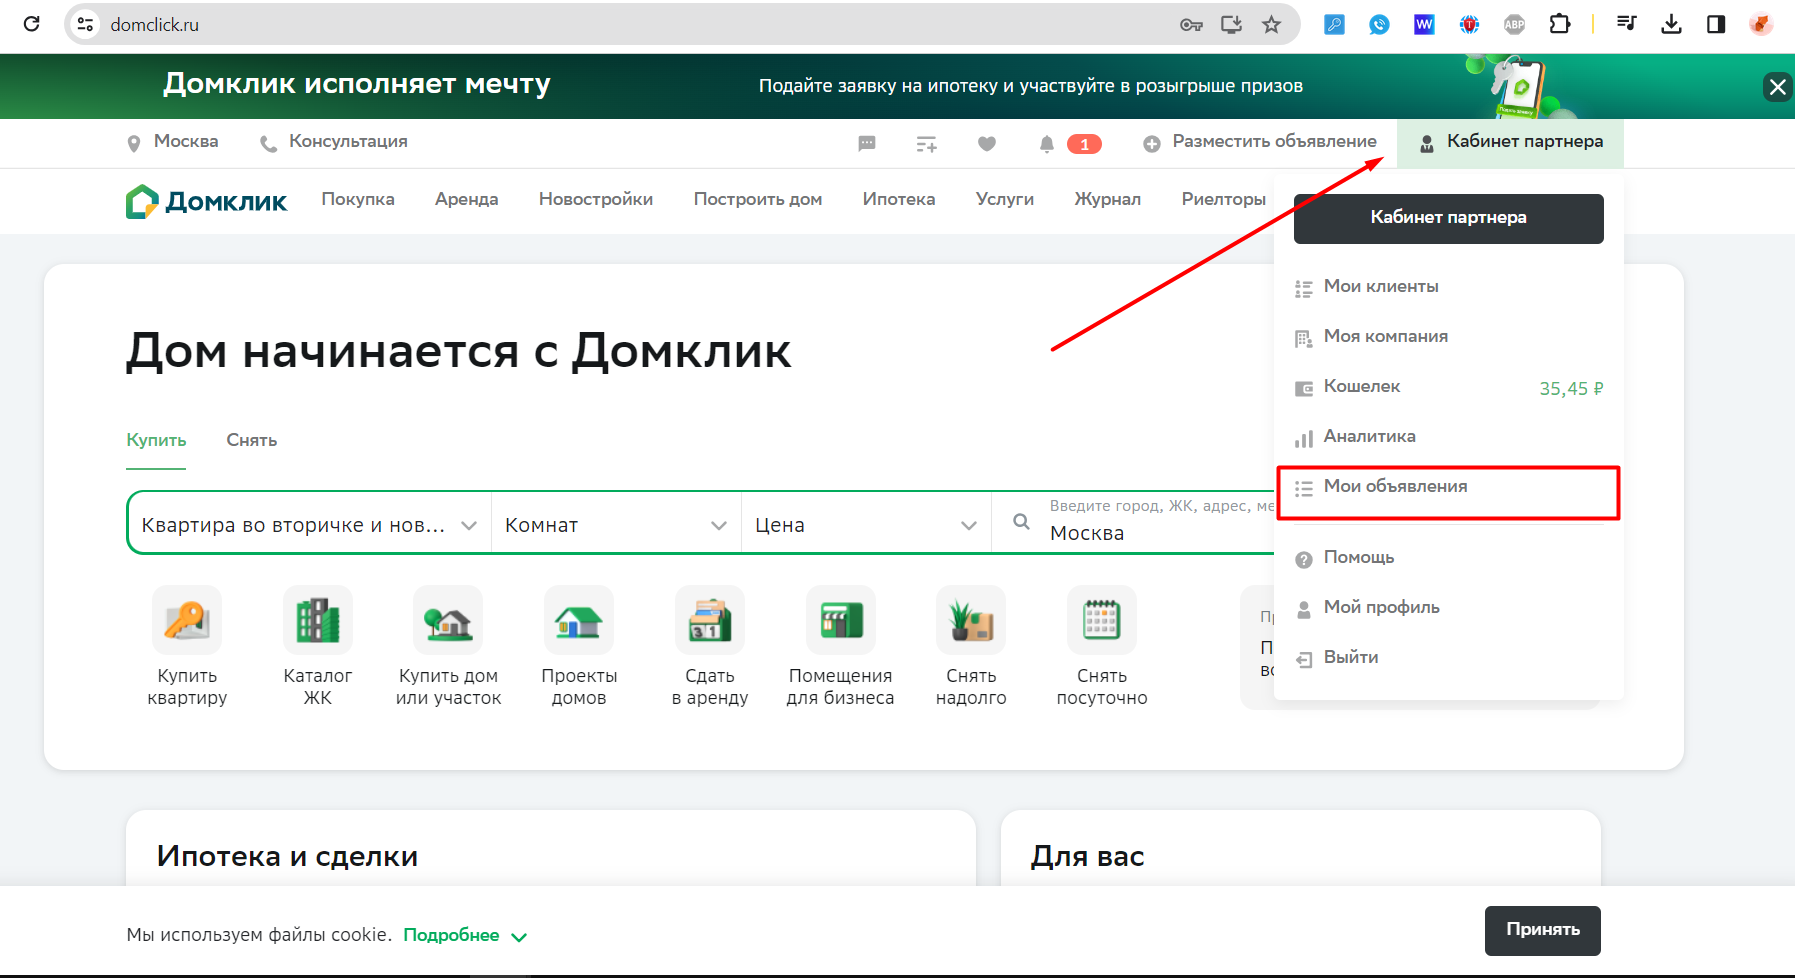The width and height of the screenshot is (1795, 978).
Task: Click Консультация phone link
Action: (x=334, y=142)
